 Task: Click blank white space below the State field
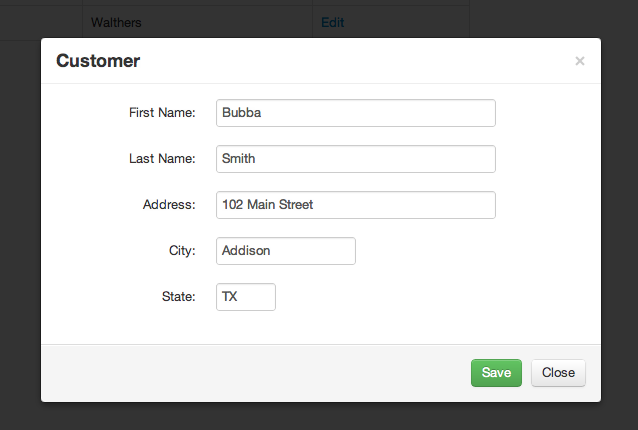(x=321, y=327)
